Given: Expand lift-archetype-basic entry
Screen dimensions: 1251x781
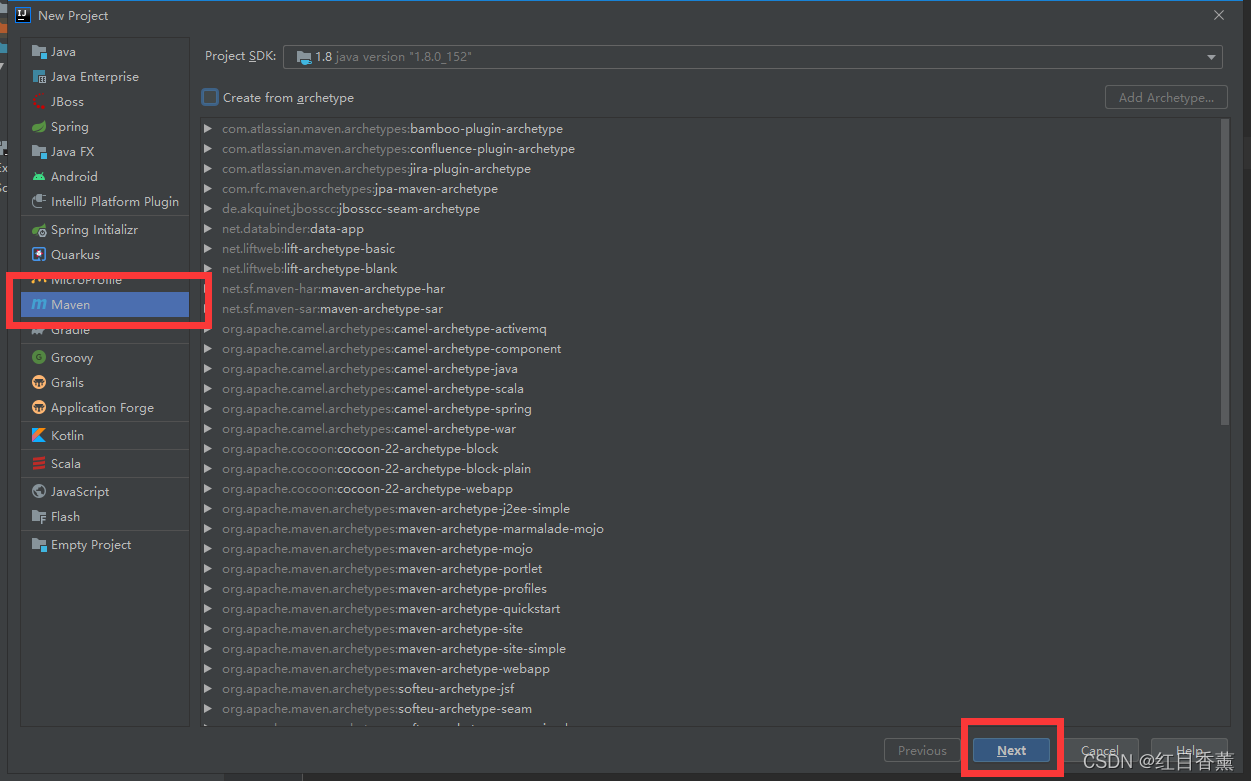Looking at the screenshot, I should (208, 249).
